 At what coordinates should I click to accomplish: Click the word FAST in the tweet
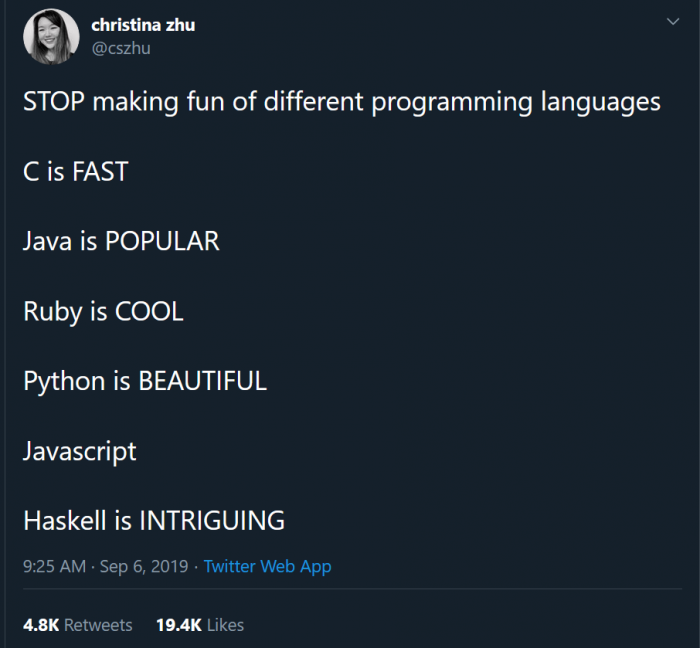[100, 171]
